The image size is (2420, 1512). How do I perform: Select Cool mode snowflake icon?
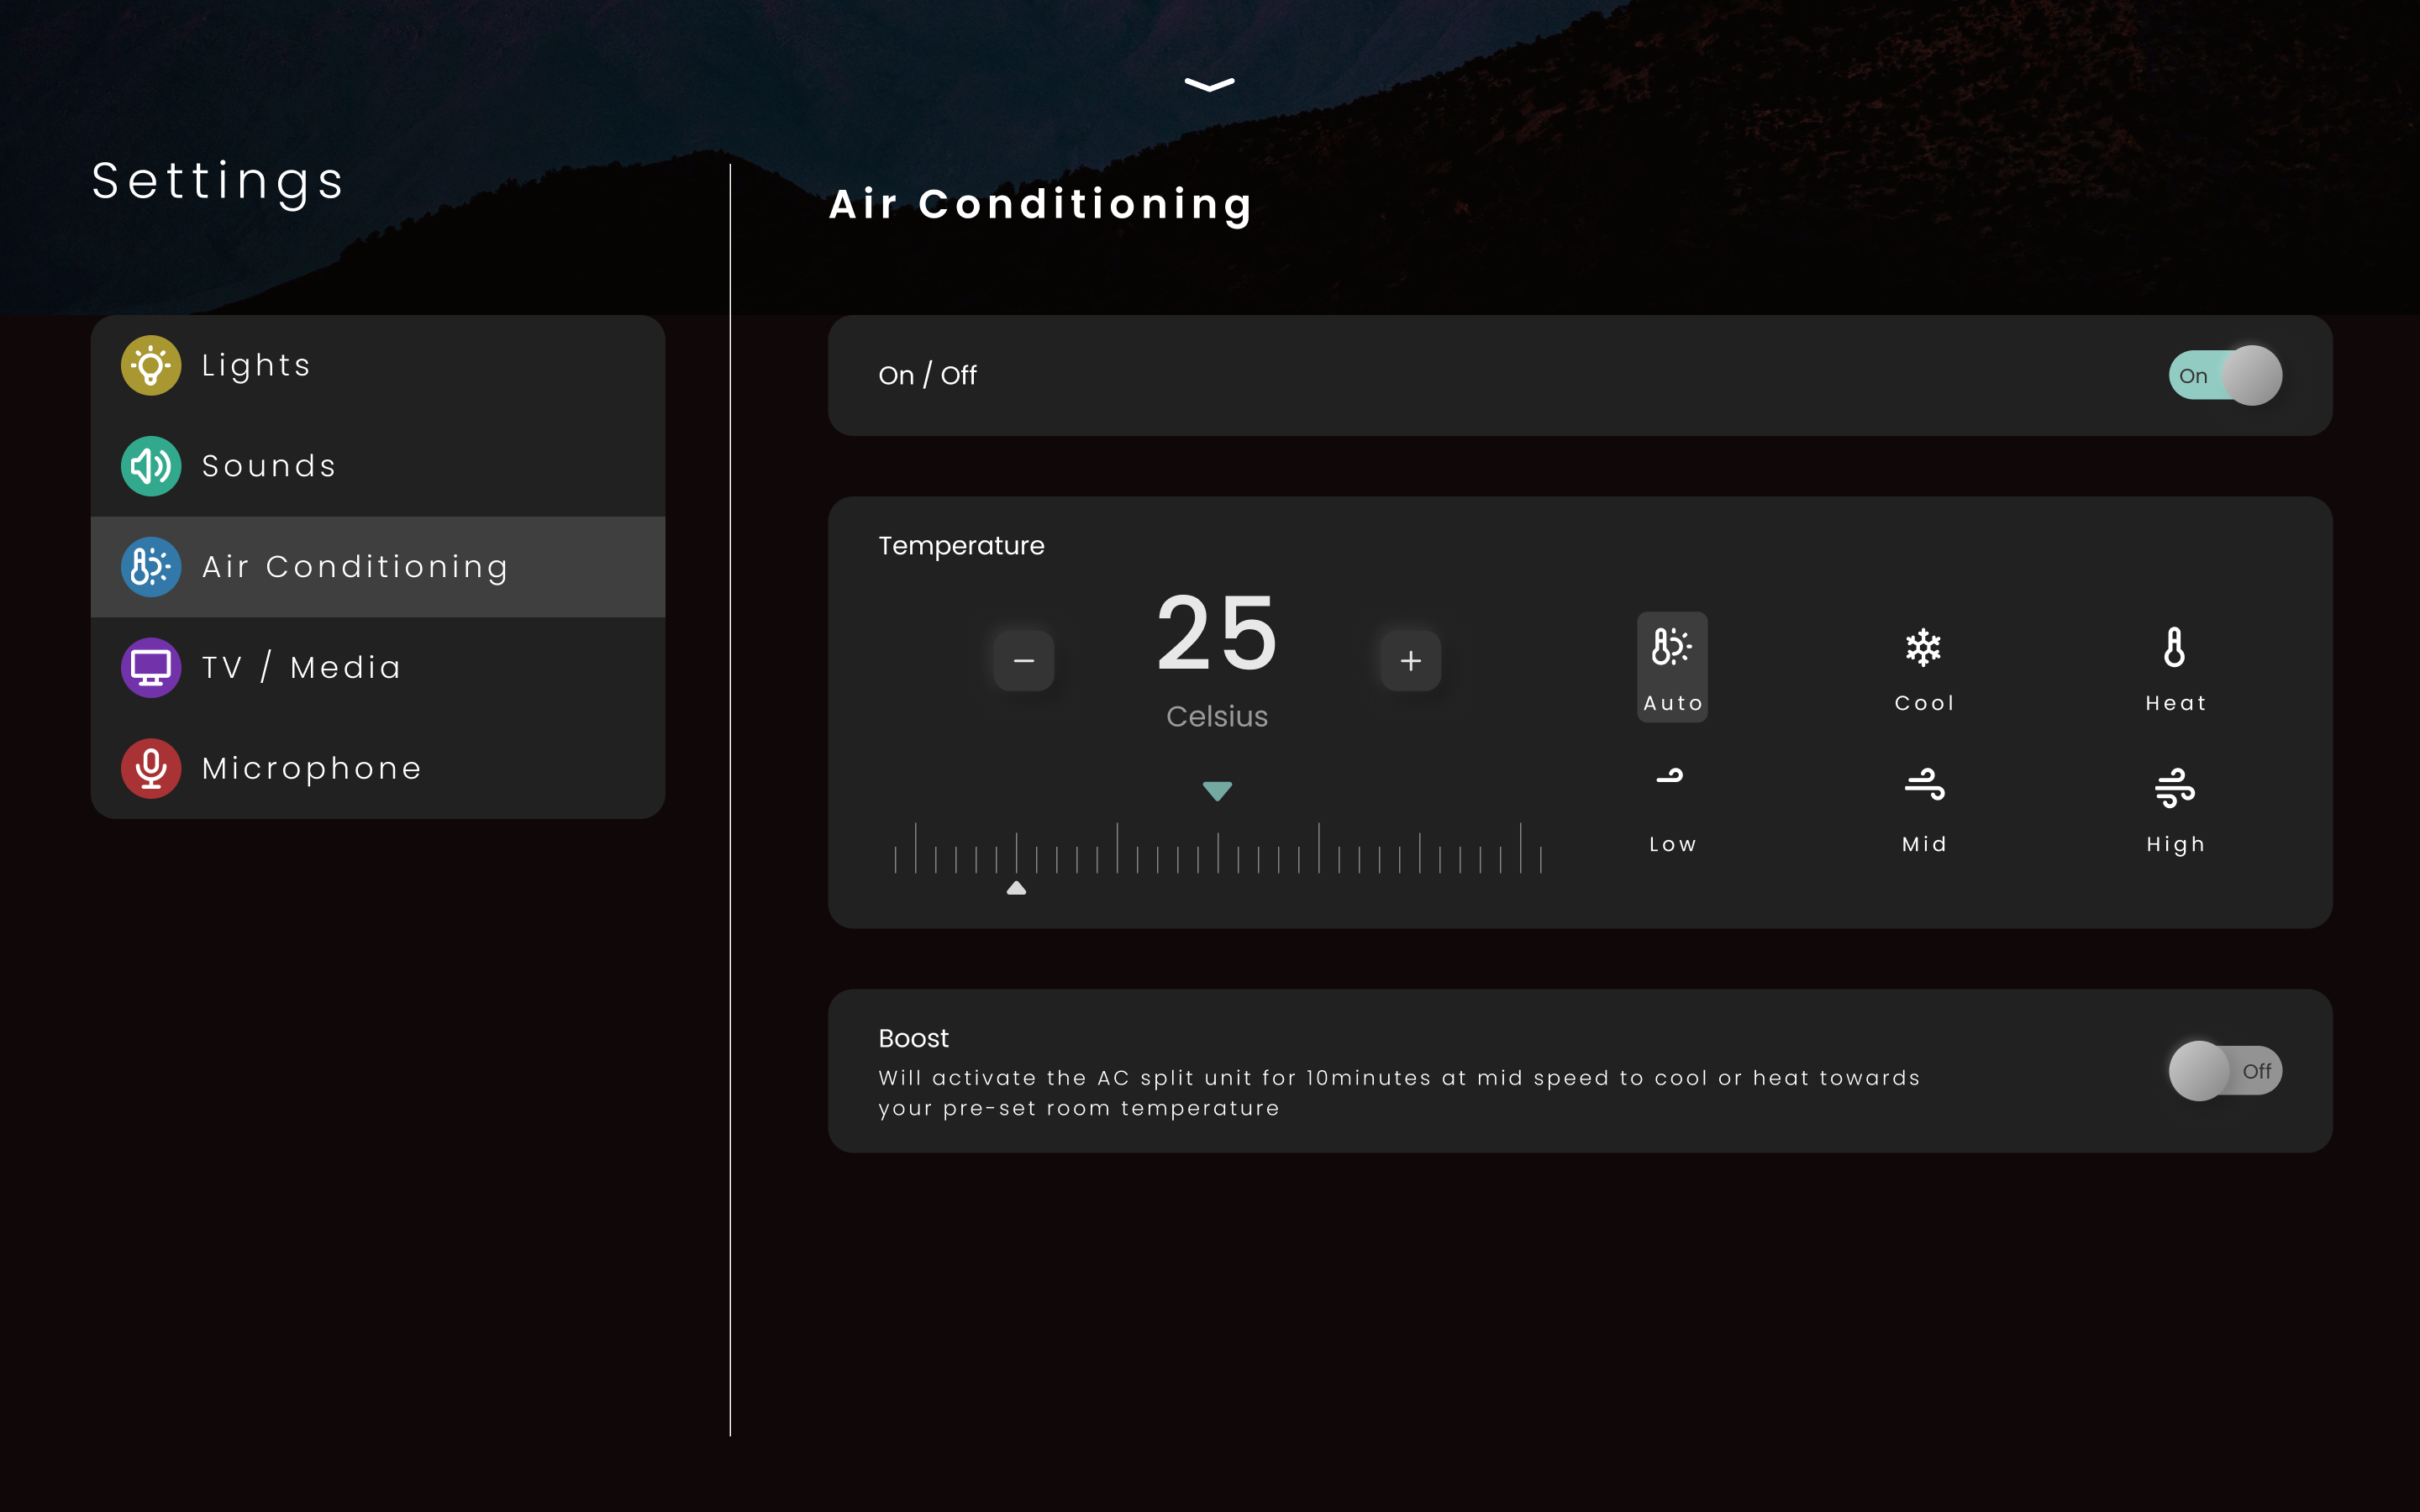(x=1923, y=648)
